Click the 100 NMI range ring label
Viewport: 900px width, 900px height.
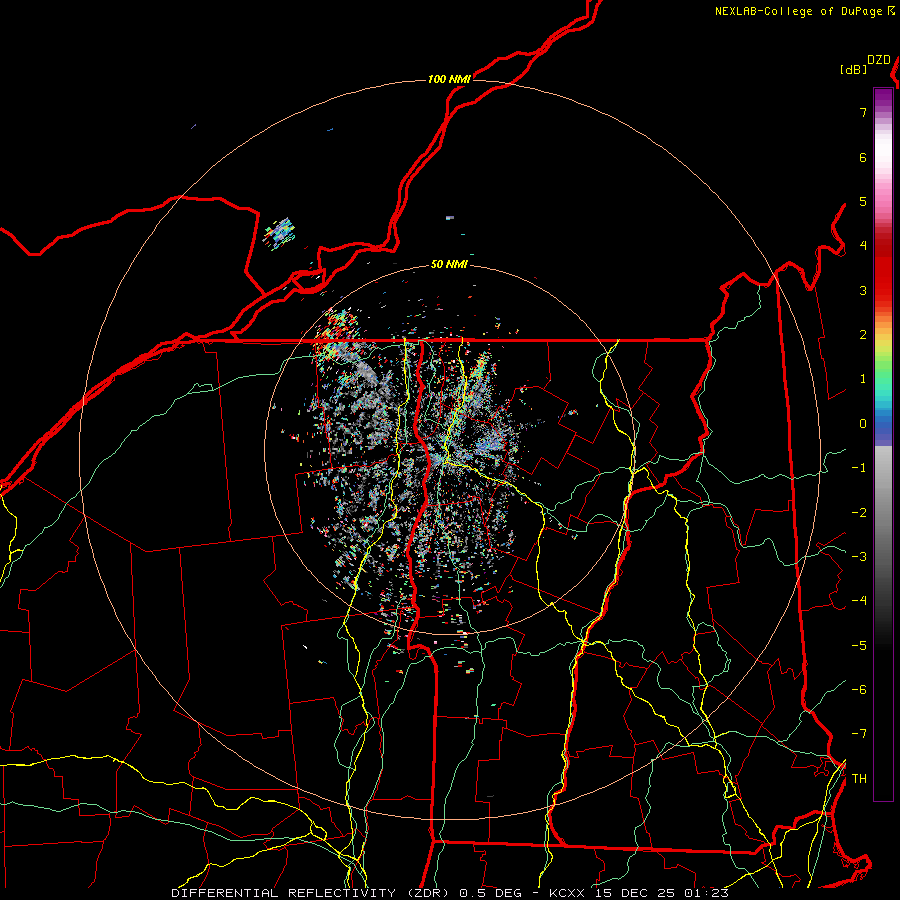(449, 79)
